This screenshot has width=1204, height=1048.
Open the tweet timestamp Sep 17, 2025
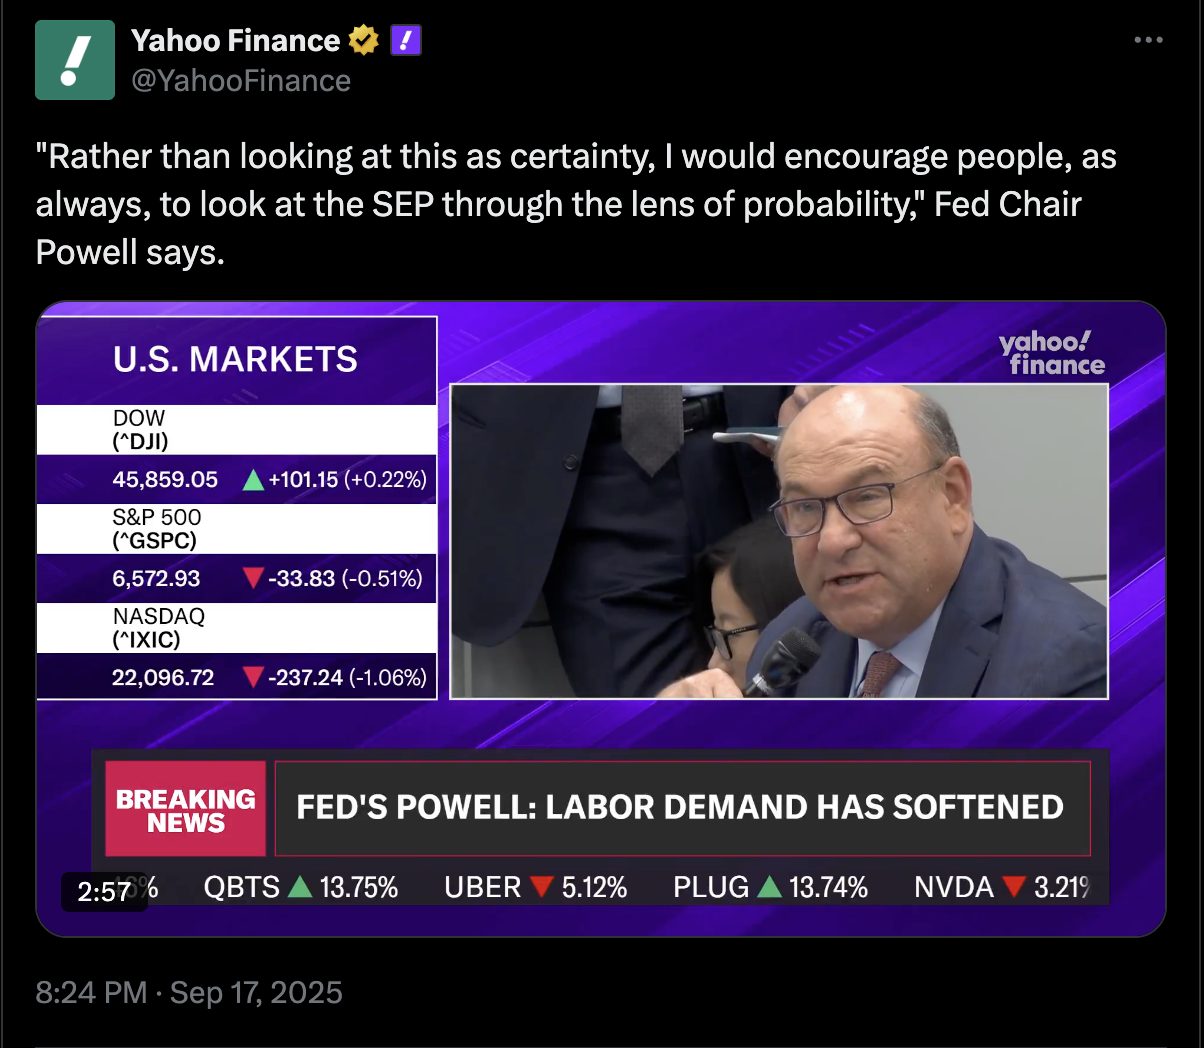188,992
